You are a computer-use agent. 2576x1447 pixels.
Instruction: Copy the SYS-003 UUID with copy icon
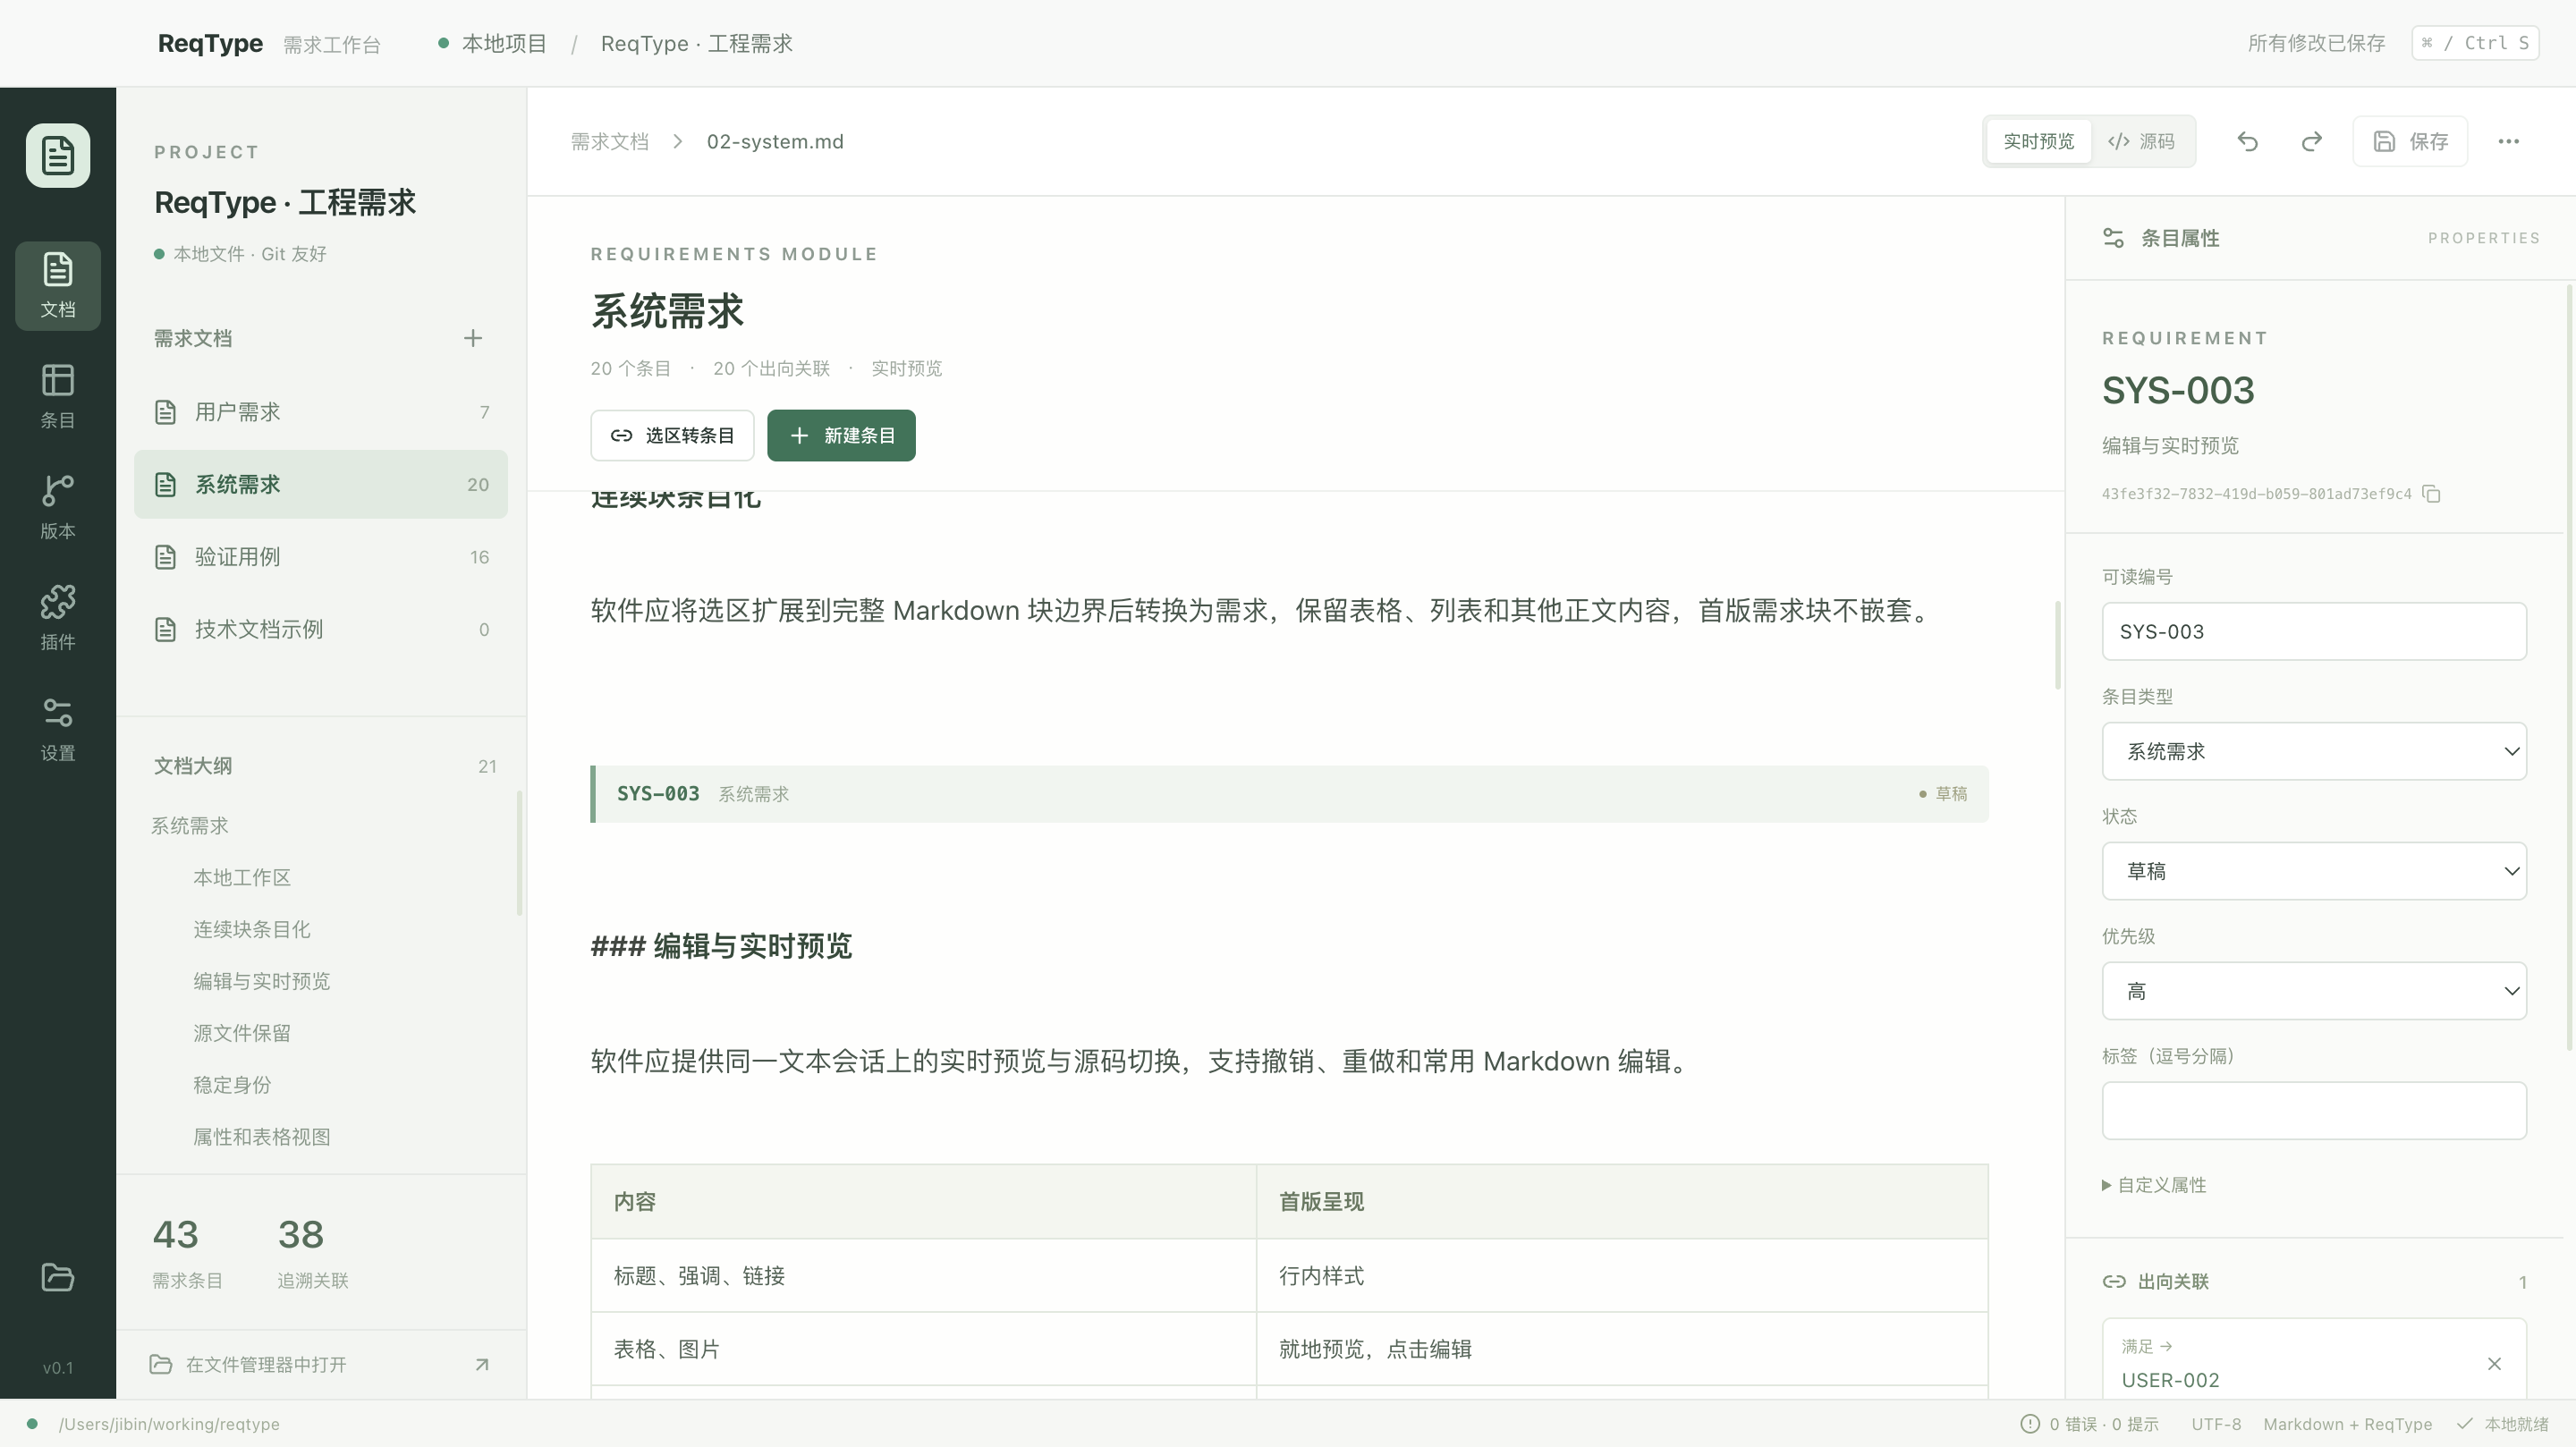click(x=2432, y=494)
